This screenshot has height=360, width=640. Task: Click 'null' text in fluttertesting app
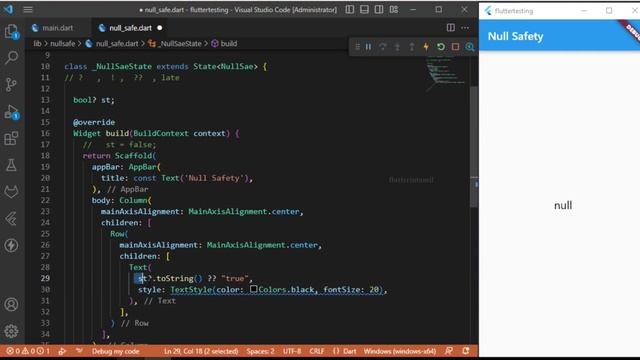click(563, 205)
